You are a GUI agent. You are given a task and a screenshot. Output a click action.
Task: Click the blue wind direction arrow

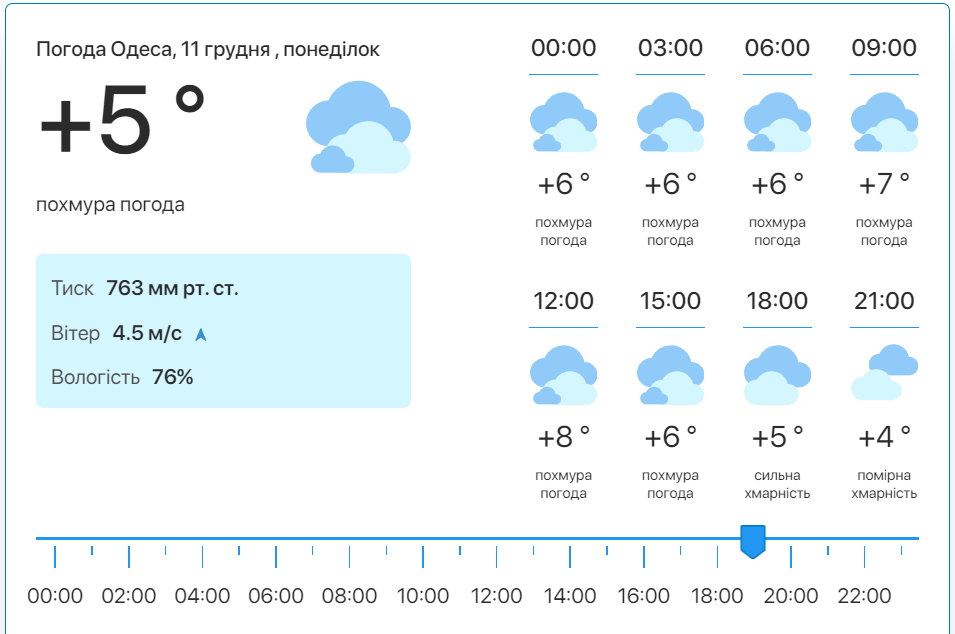click(x=200, y=334)
